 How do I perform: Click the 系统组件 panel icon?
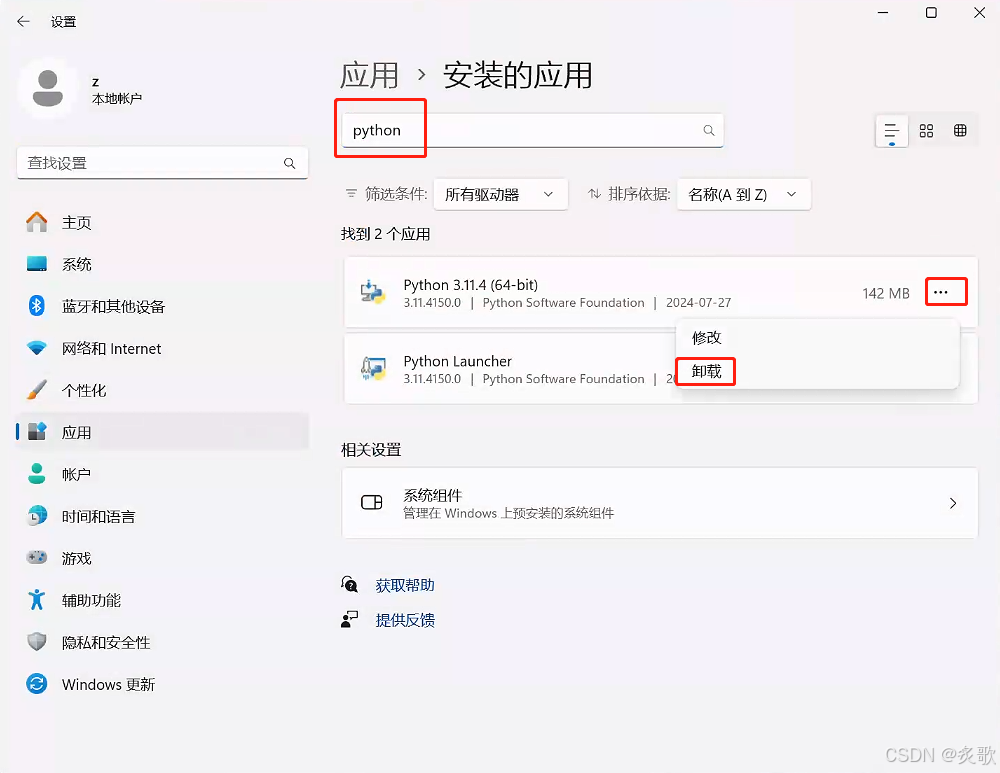tap(372, 503)
